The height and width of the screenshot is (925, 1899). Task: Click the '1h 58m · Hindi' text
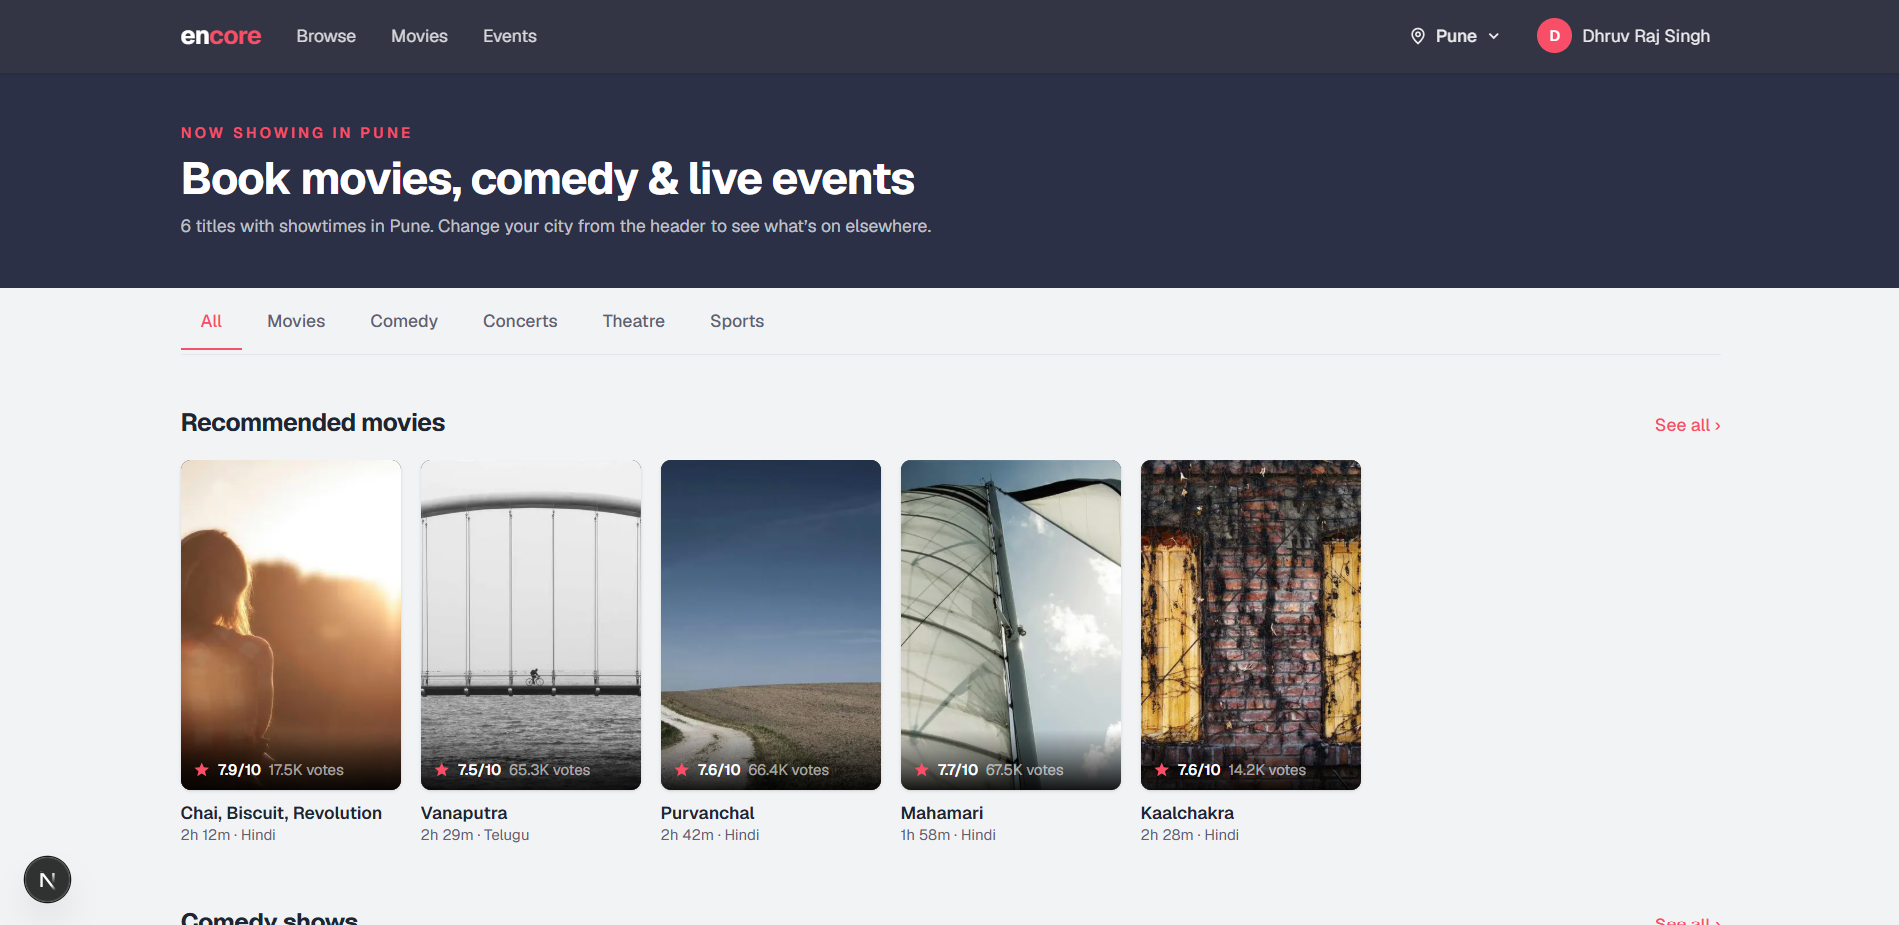pos(948,835)
